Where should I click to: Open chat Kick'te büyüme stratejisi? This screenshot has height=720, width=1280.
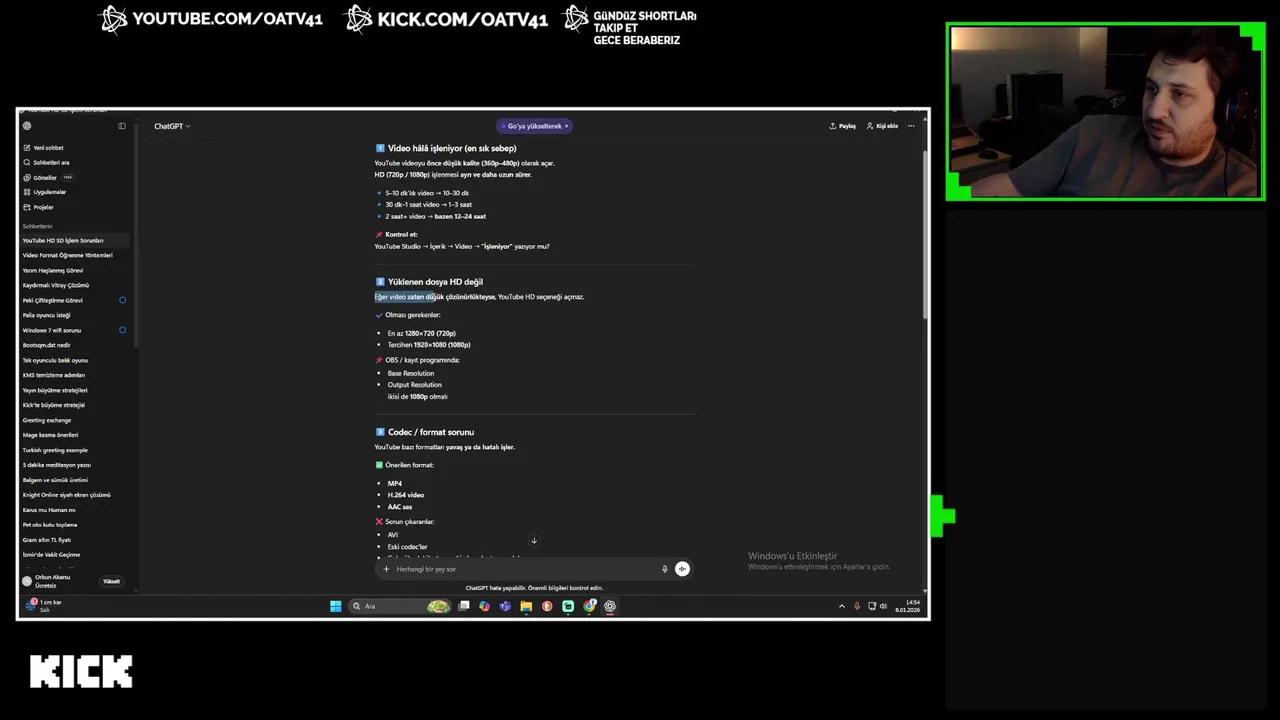coord(54,405)
